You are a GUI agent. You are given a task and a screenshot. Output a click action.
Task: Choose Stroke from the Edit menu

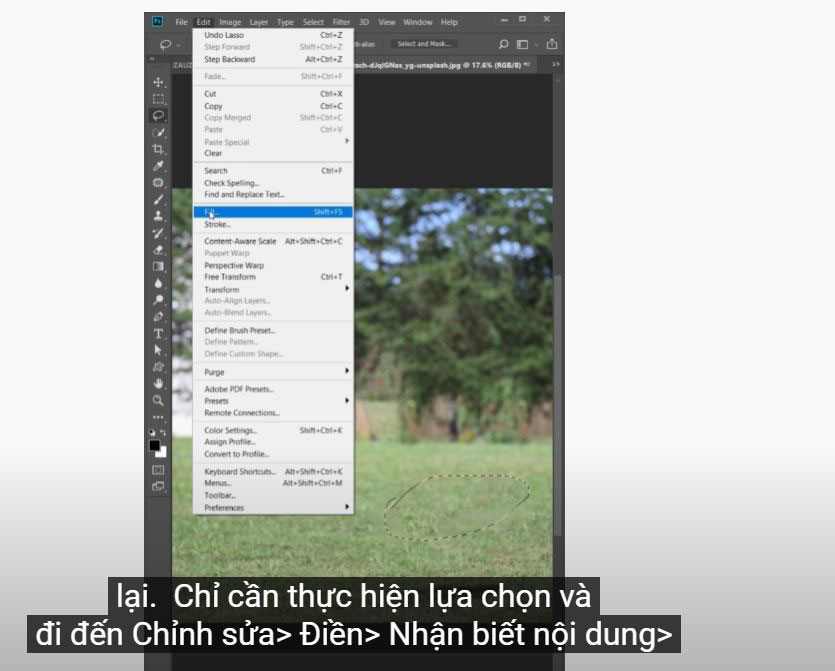(x=273, y=224)
